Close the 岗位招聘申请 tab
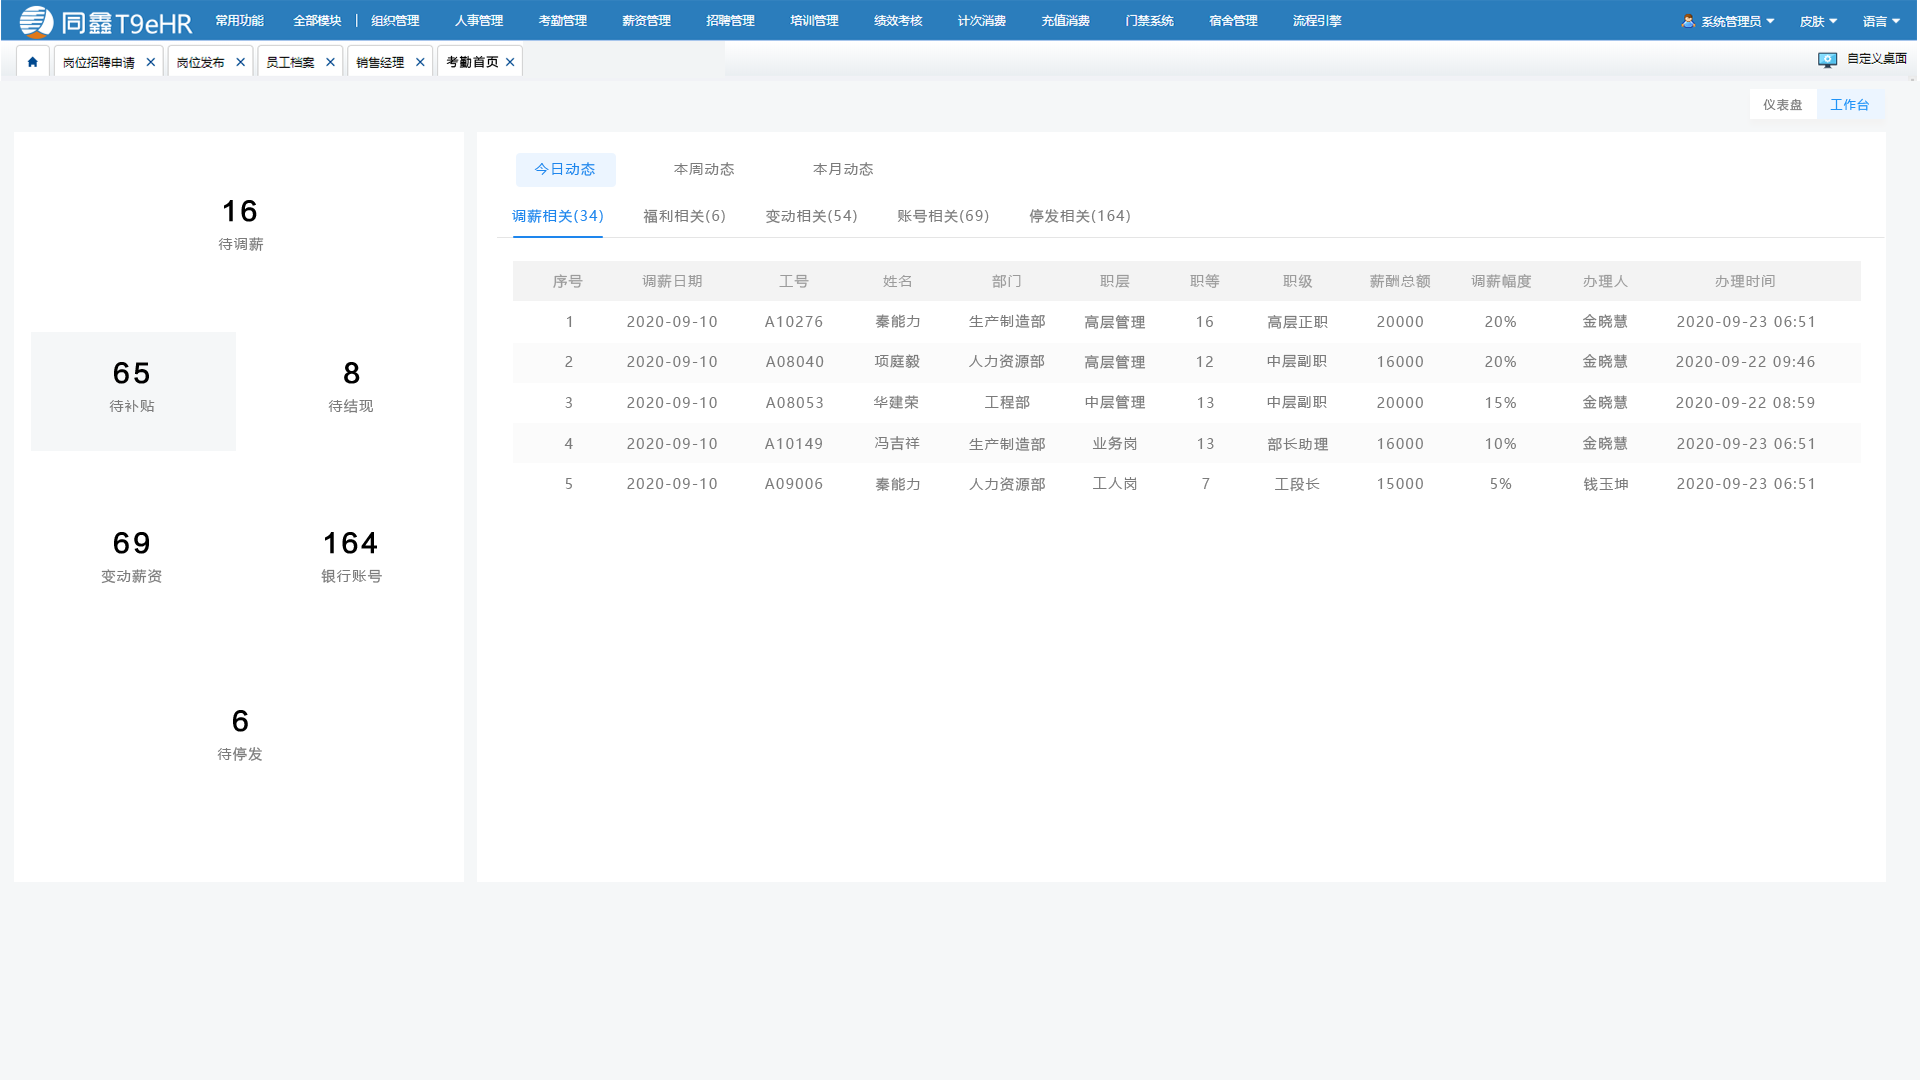The width and height of the screenshot is (1920, 1080). (x=151, y=62)
